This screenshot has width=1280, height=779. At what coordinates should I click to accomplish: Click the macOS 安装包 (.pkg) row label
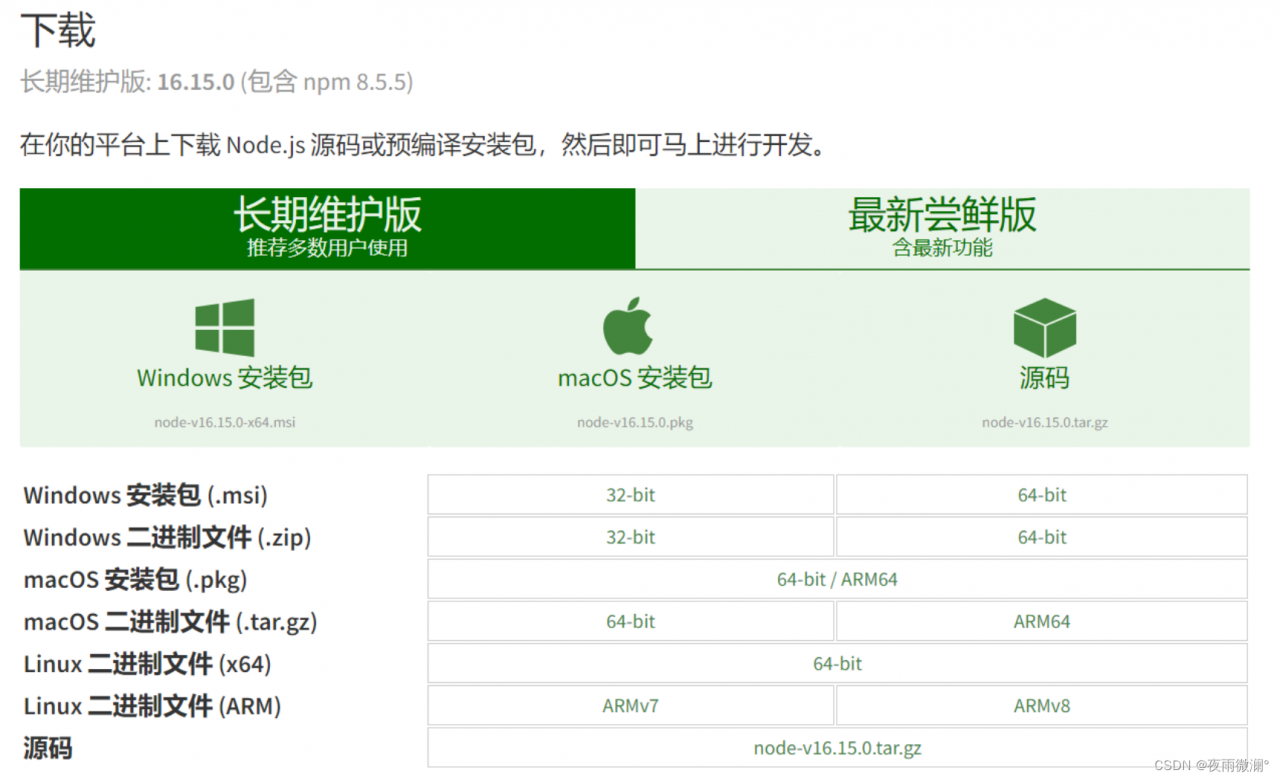[x=135, y=579]
